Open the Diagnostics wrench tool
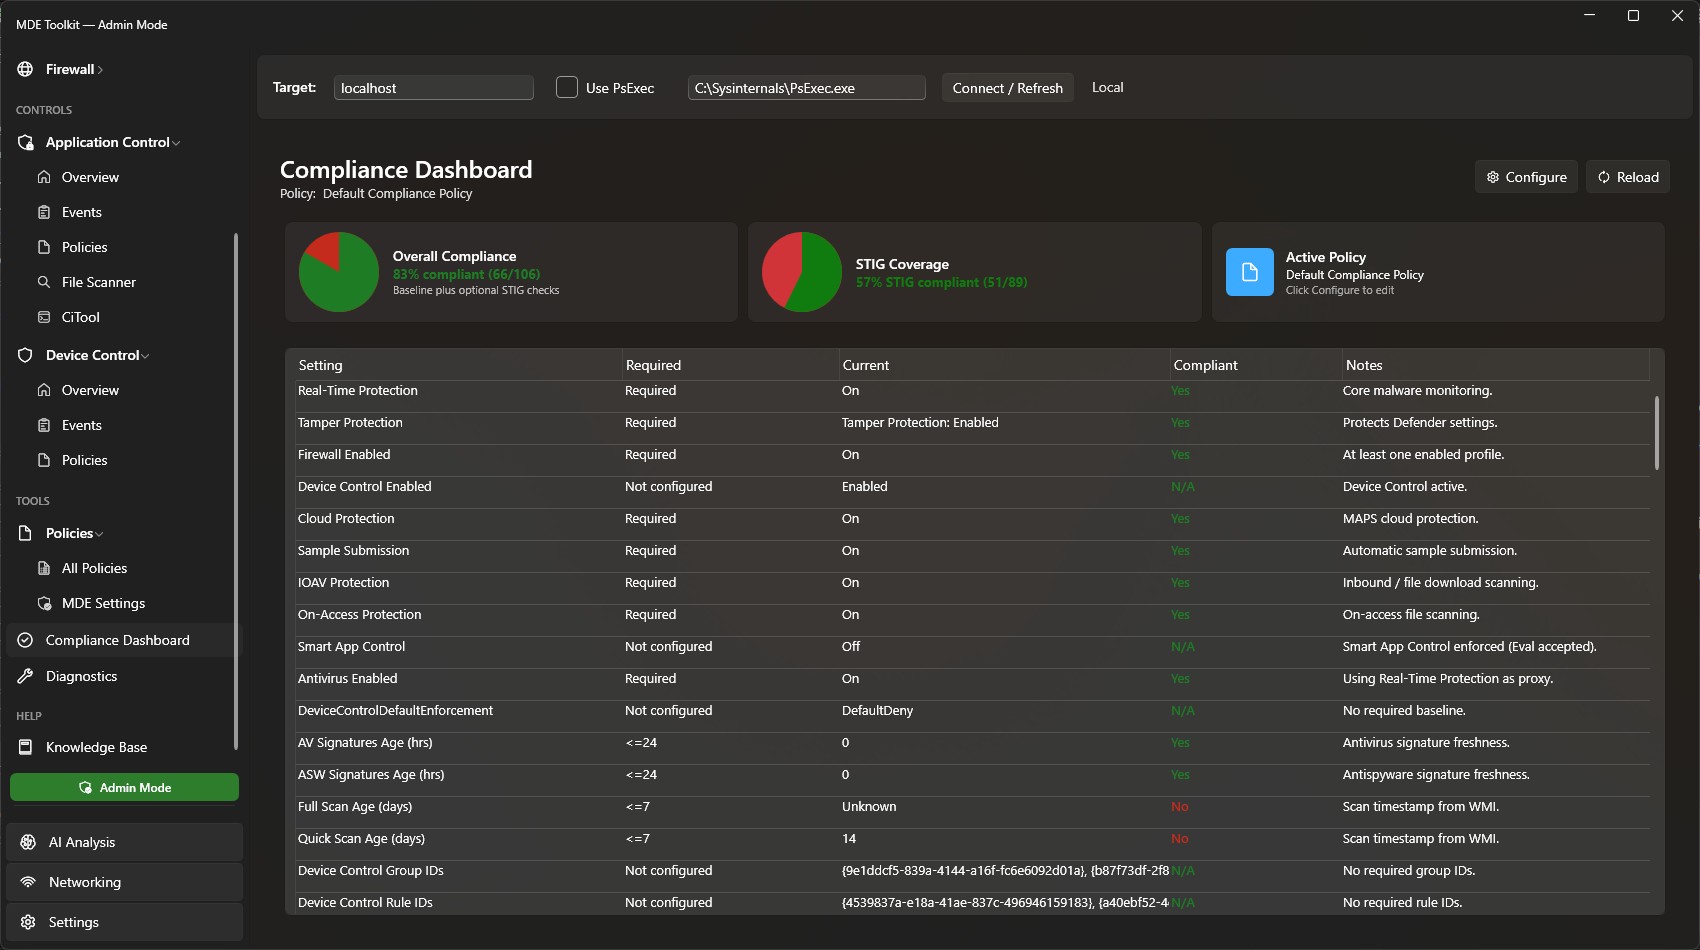This screenshot has height=950, width=1700. (x=24, y=676)
